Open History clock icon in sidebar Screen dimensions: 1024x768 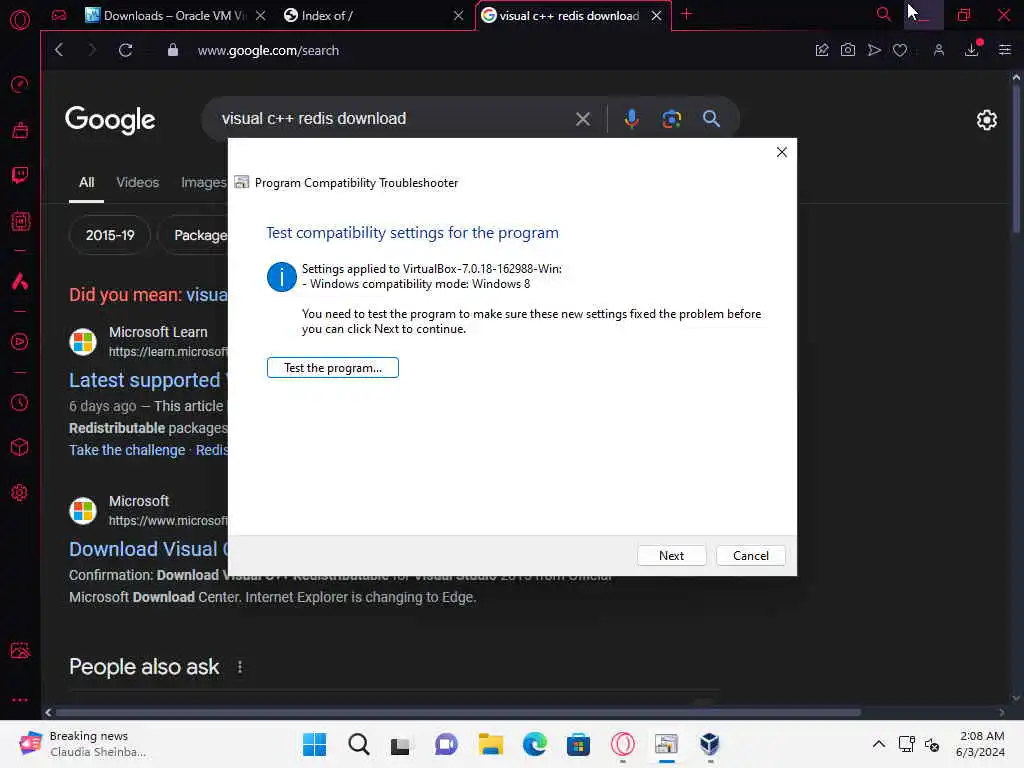20,402
